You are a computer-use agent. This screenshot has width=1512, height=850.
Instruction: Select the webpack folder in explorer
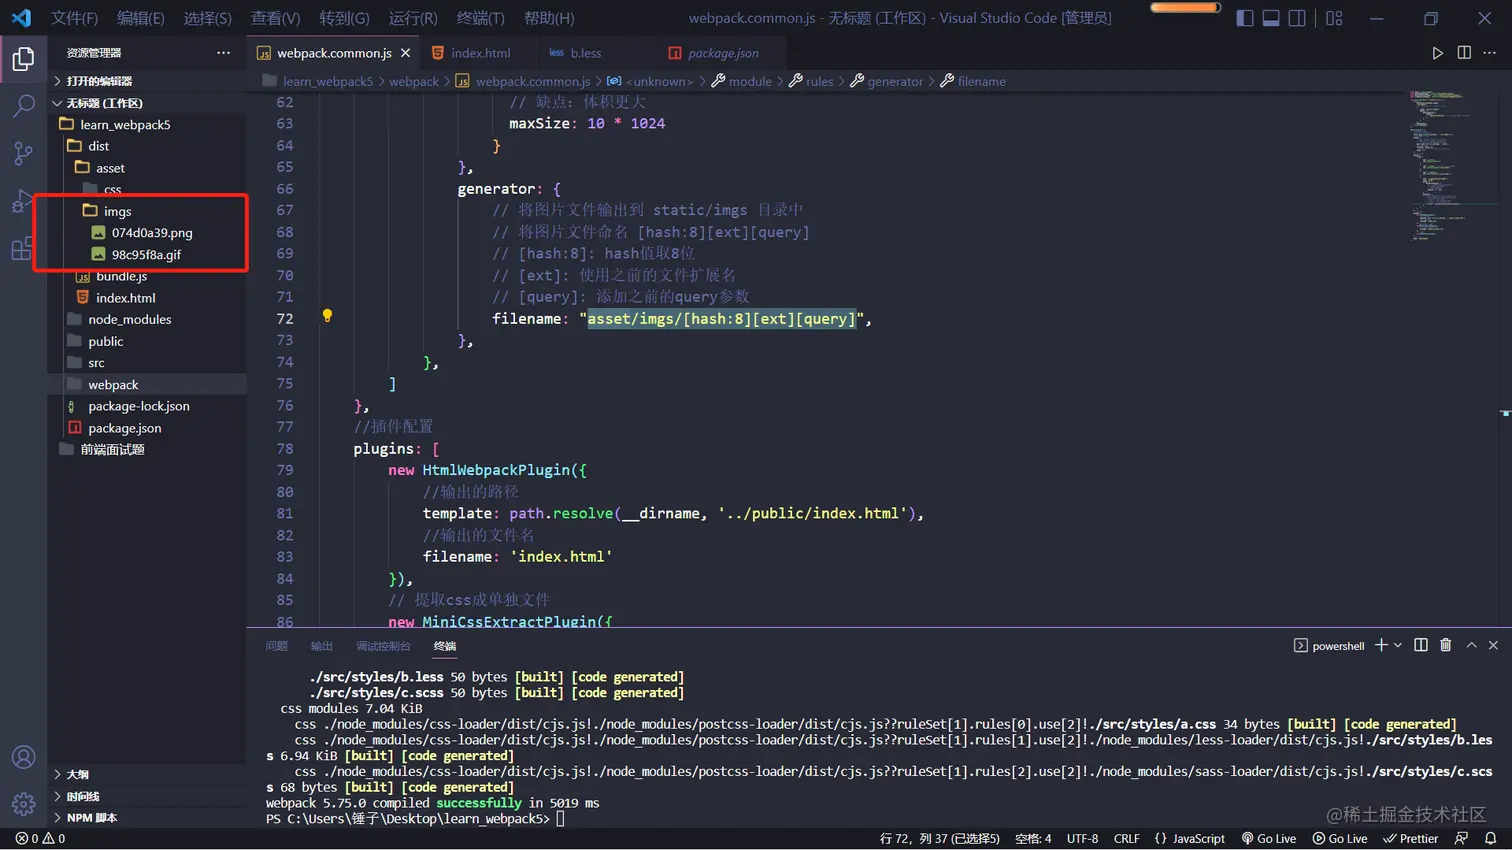point(147,384)
